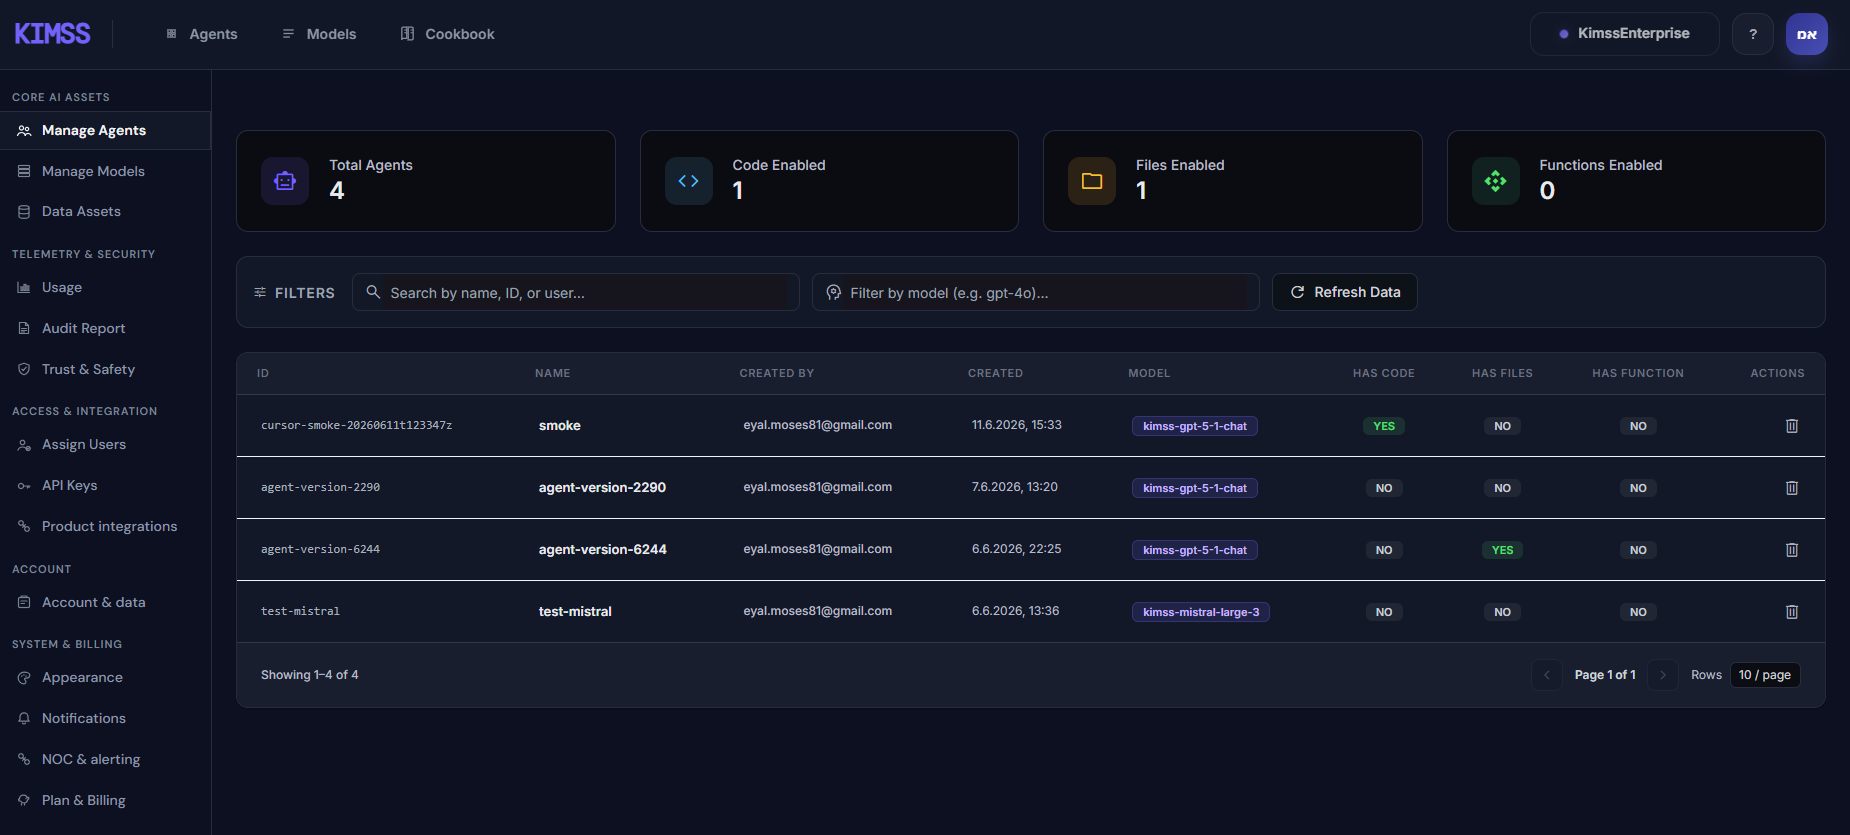Screen dimensions: 1850x835
Task: Click the KIMSS logo
Action: 52,34
